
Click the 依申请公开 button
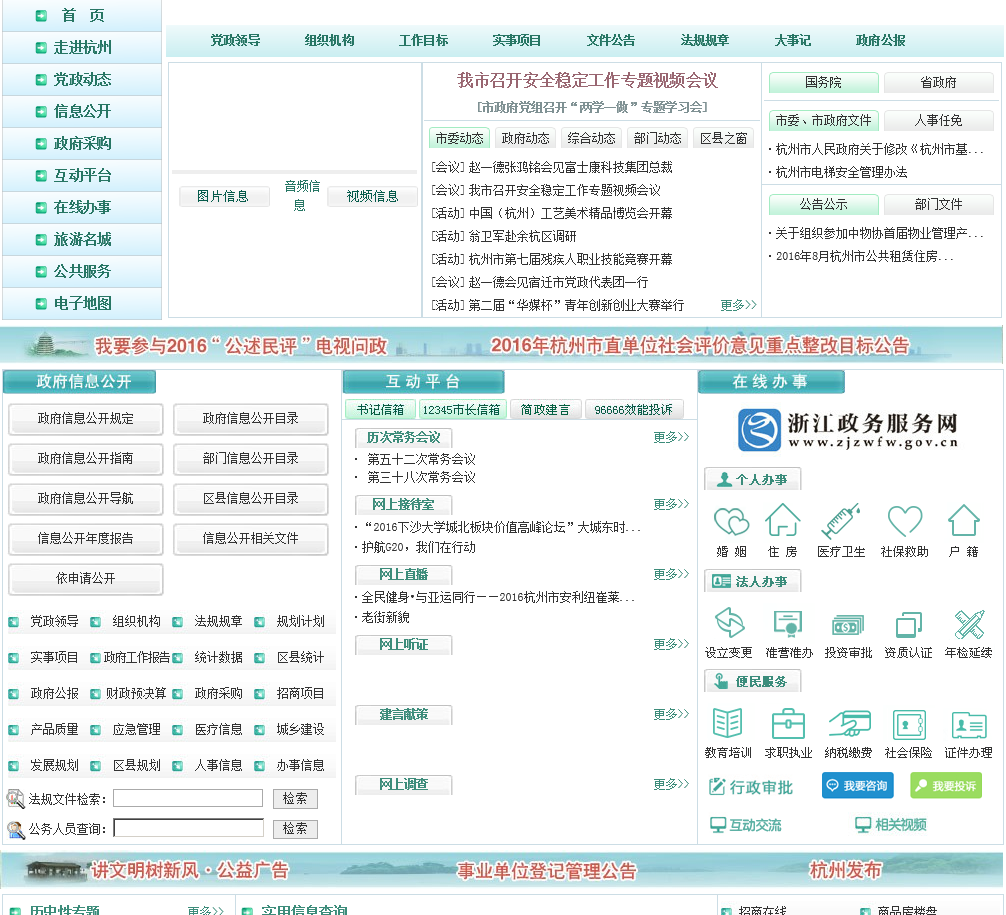tap(85, 579)
